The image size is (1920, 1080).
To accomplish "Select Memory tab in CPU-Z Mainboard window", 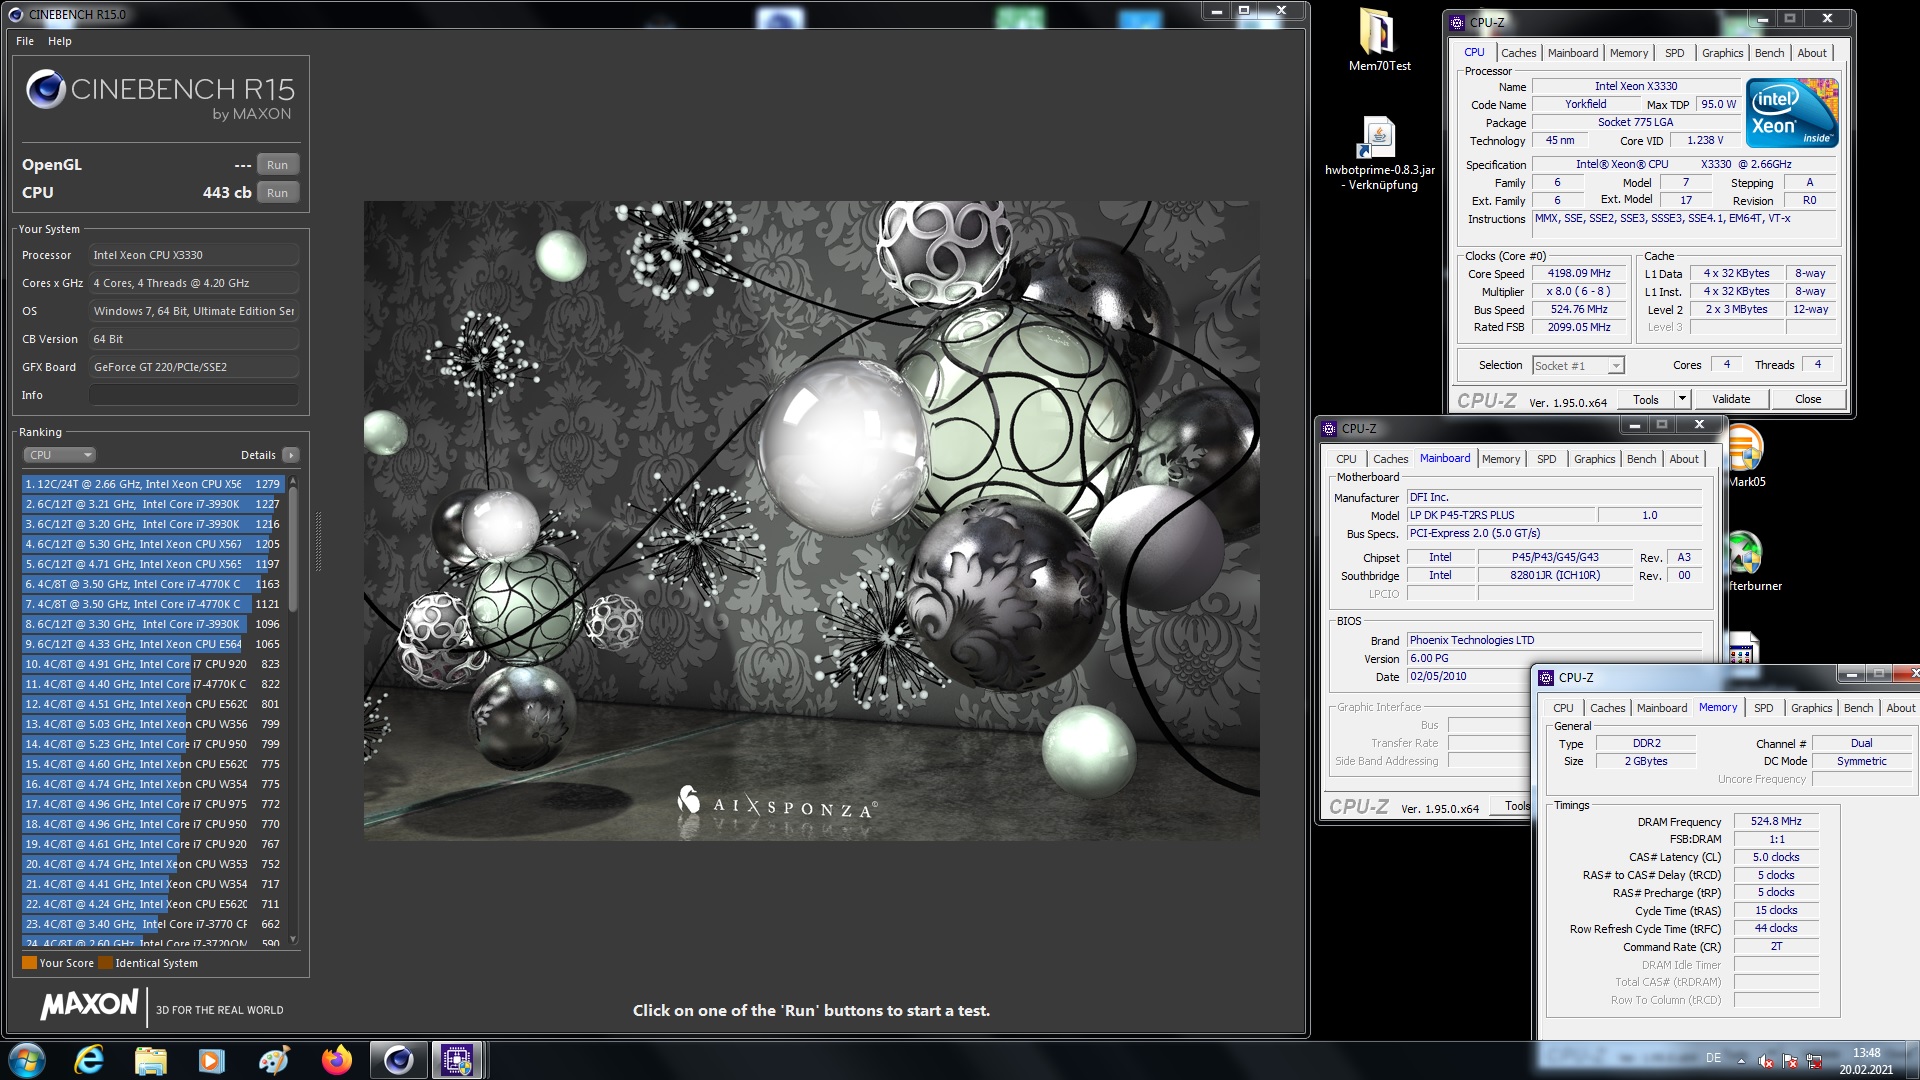I will point(1501,459).
